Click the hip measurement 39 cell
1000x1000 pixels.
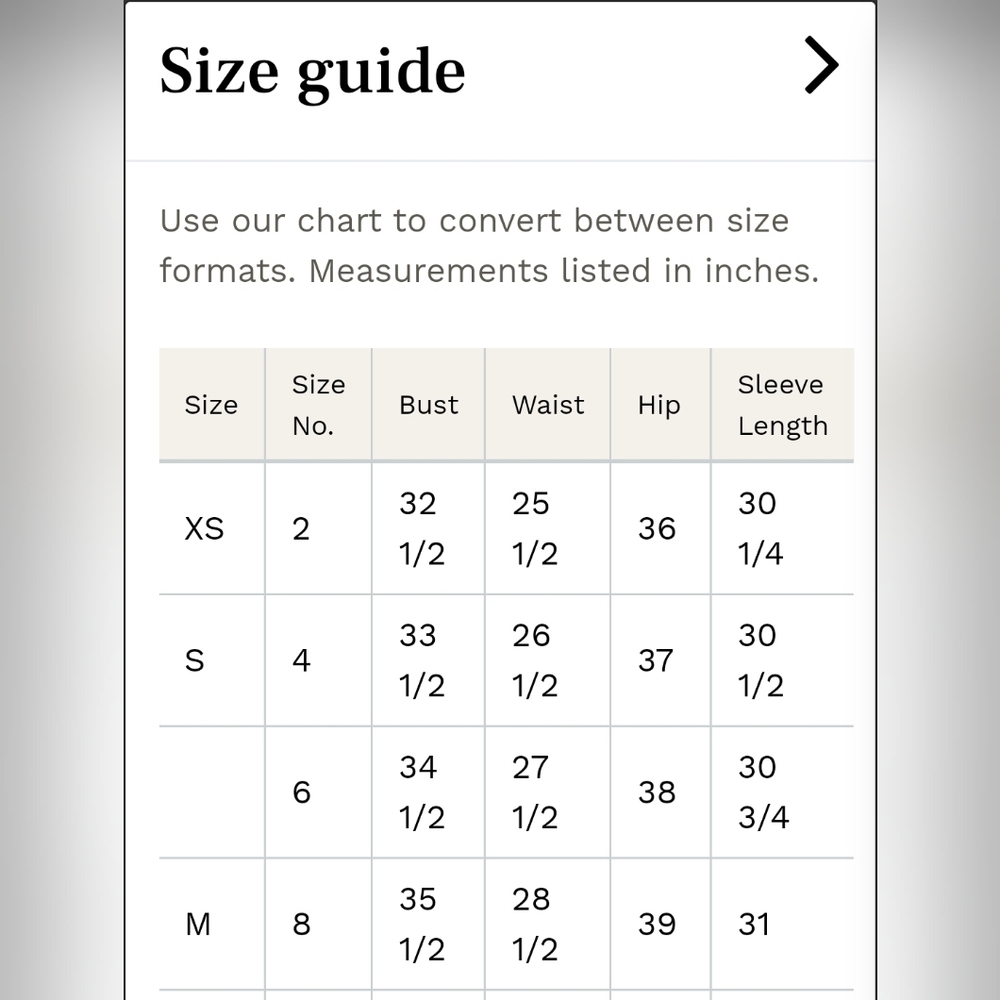coord(661,923)
